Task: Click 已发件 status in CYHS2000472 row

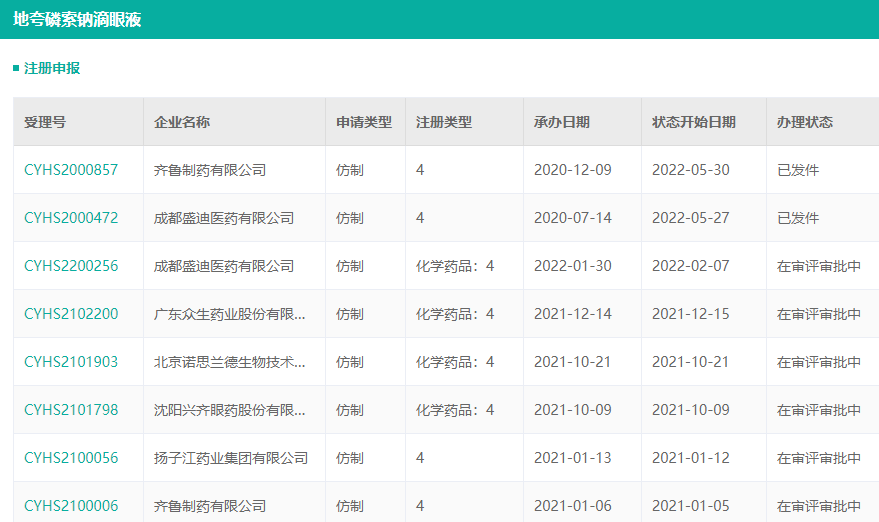Action: click(798, 218)
